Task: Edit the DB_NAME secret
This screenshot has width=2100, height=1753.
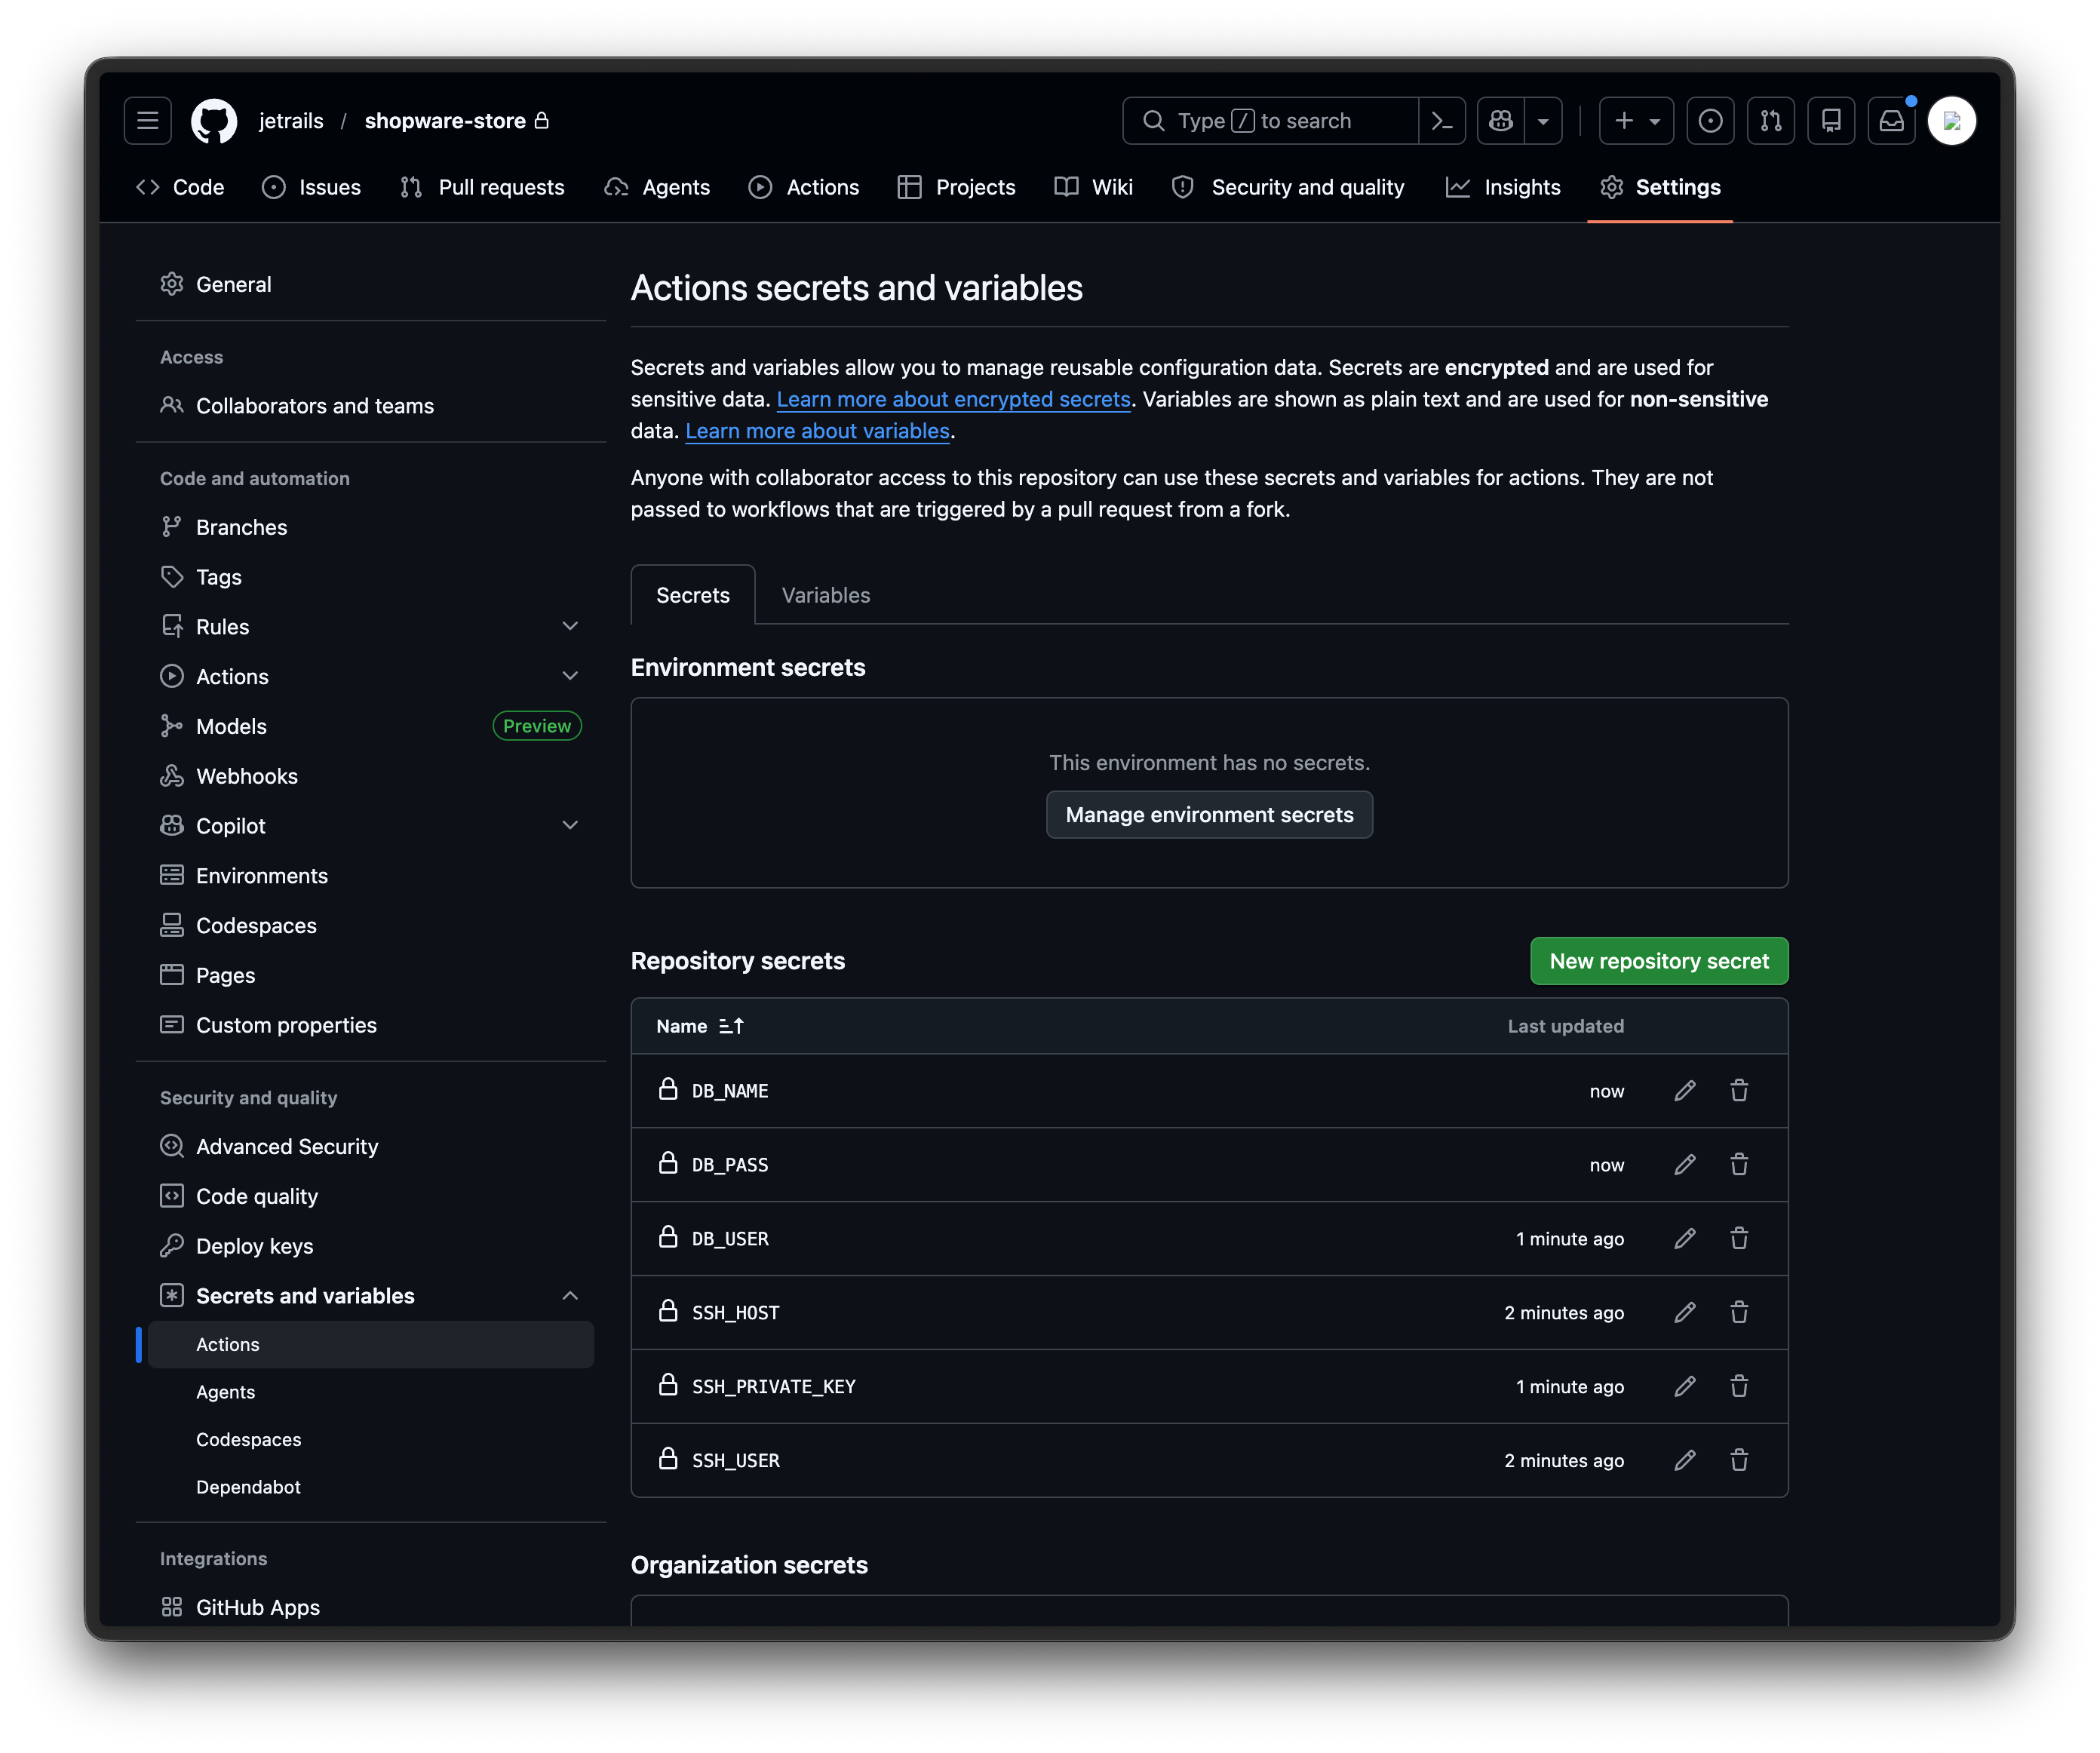Action: pyautogui.click(x=1685, y=1091)
